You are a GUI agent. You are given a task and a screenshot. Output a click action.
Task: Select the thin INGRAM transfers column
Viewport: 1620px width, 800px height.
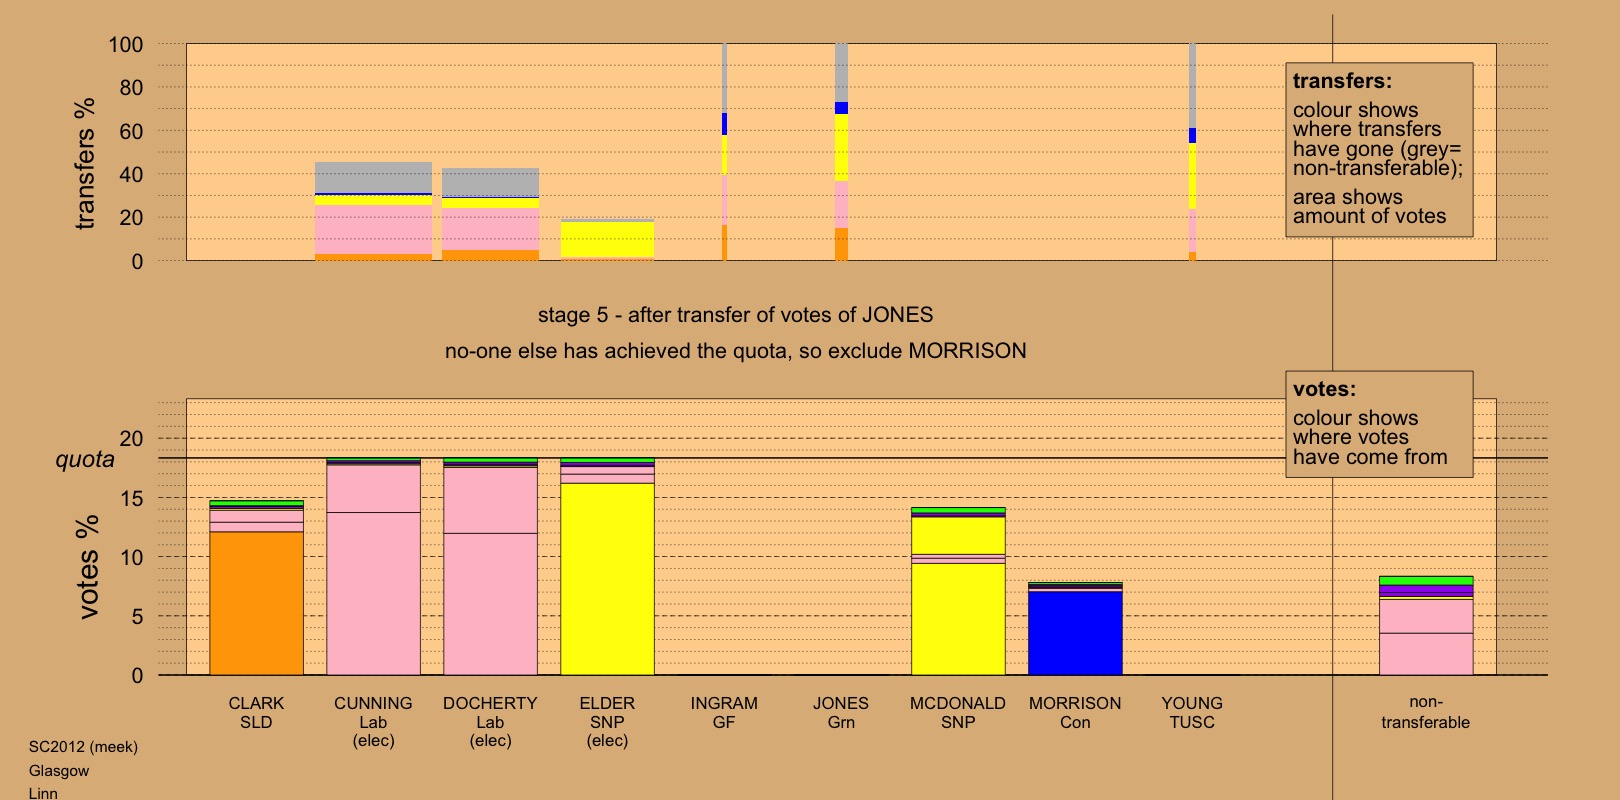point(724,150)
